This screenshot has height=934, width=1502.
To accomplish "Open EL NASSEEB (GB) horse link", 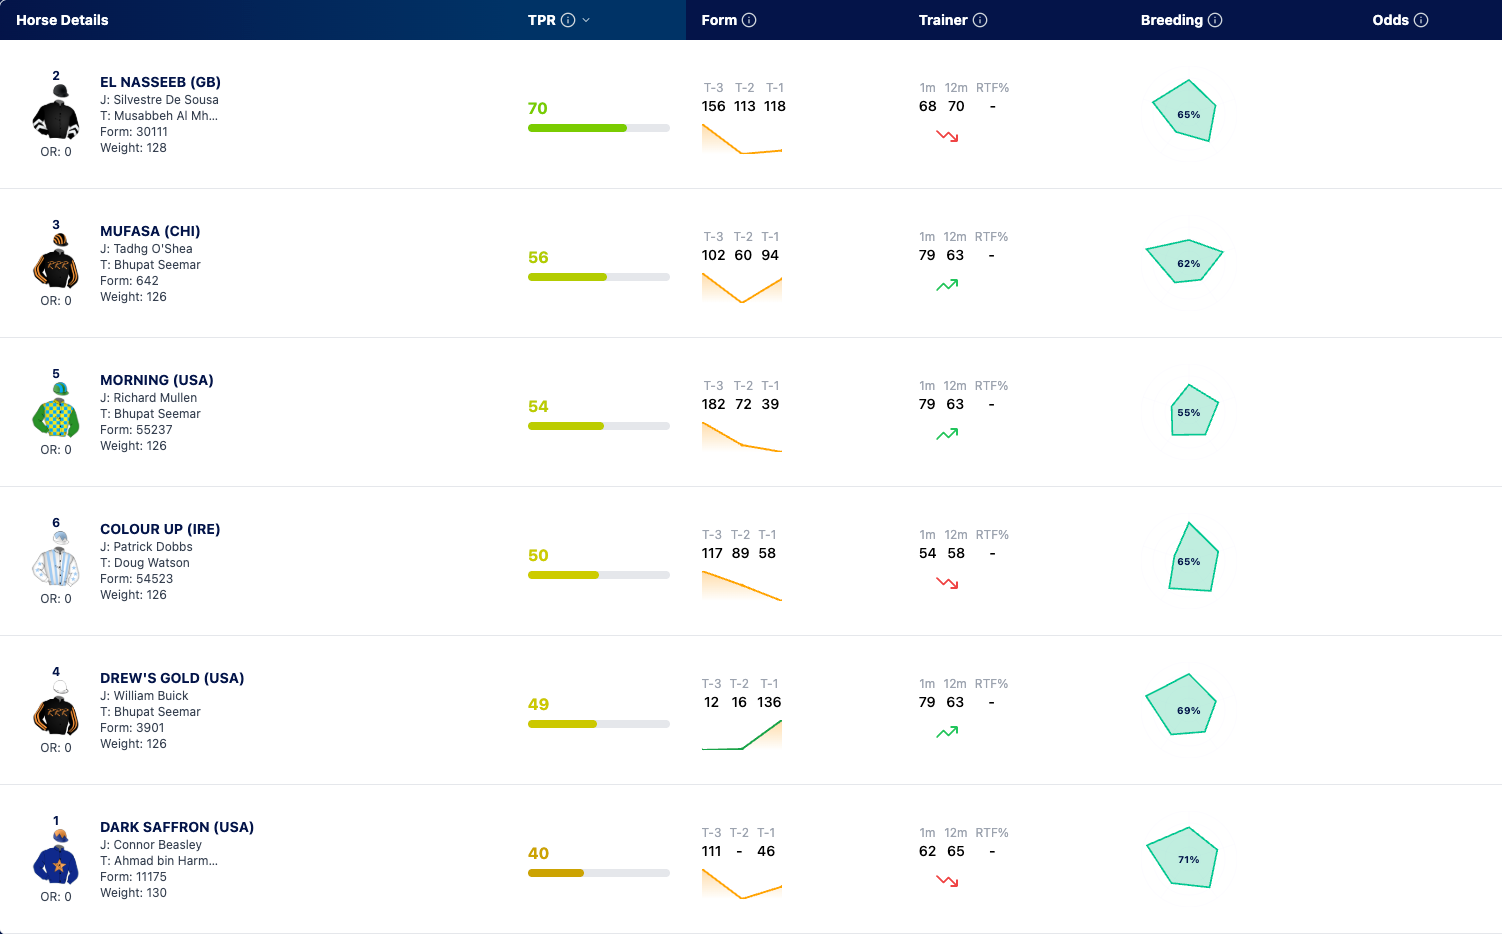I will point(160,82).
